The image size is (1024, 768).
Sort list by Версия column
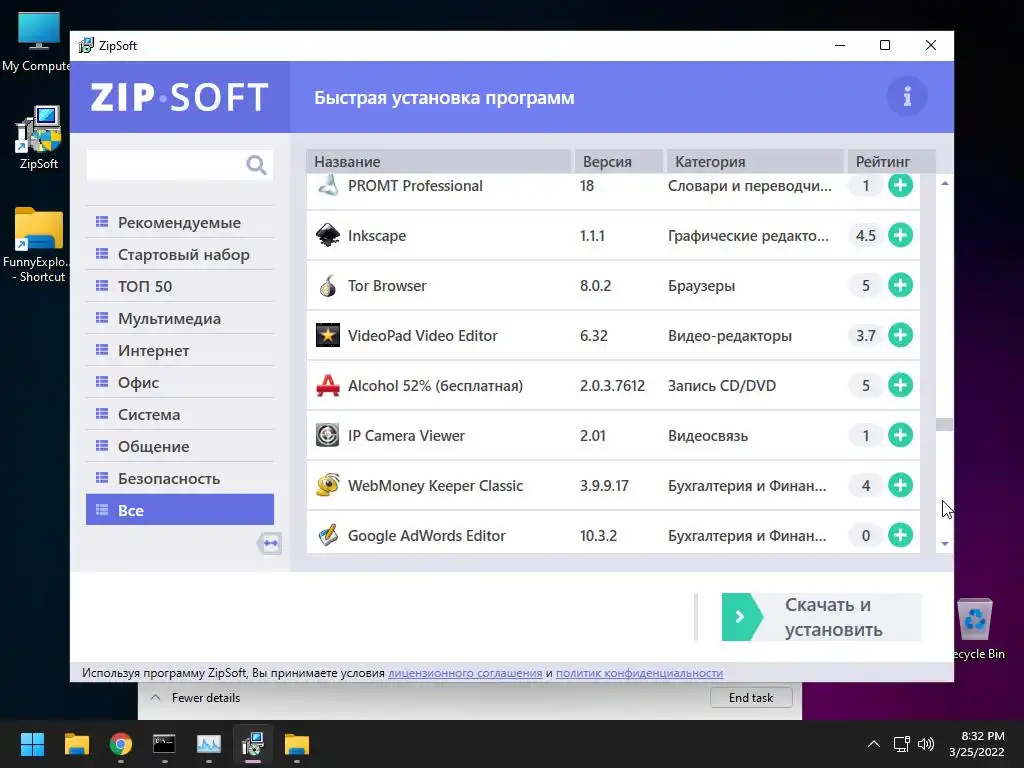coord(618,161)
